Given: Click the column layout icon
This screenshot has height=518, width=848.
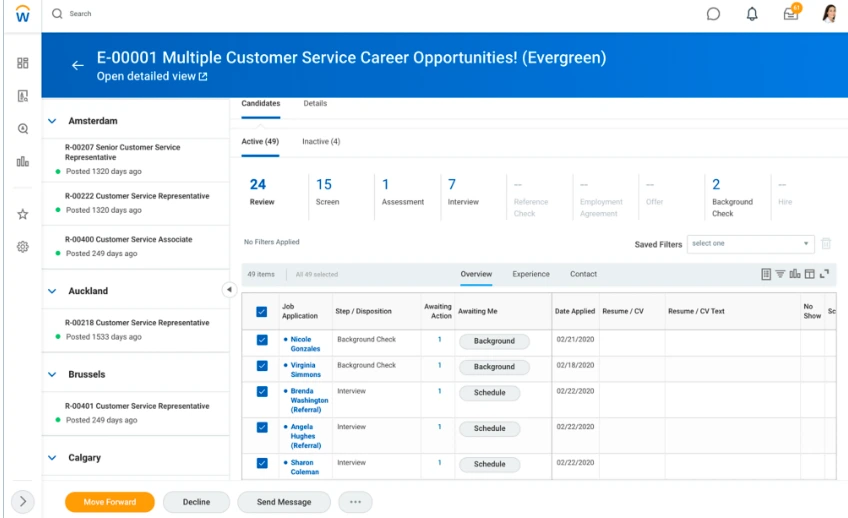Looking at the screenshot, I should [810, 274].
